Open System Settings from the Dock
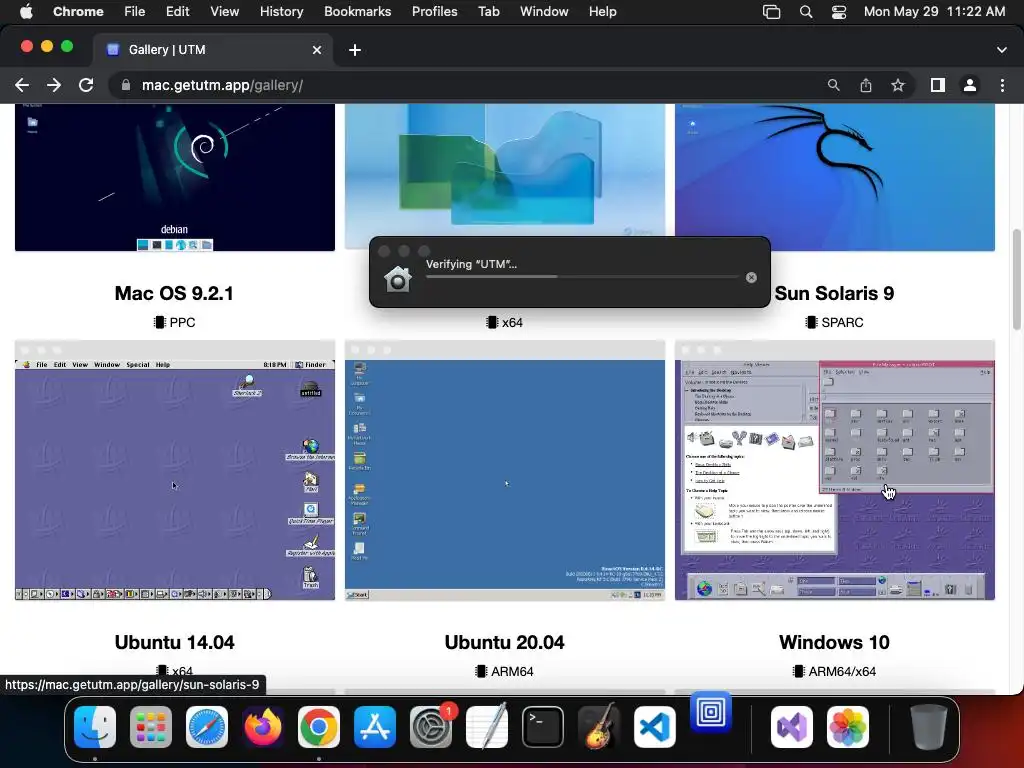The width and height of the screenshot is (1024, 768). 431,726
